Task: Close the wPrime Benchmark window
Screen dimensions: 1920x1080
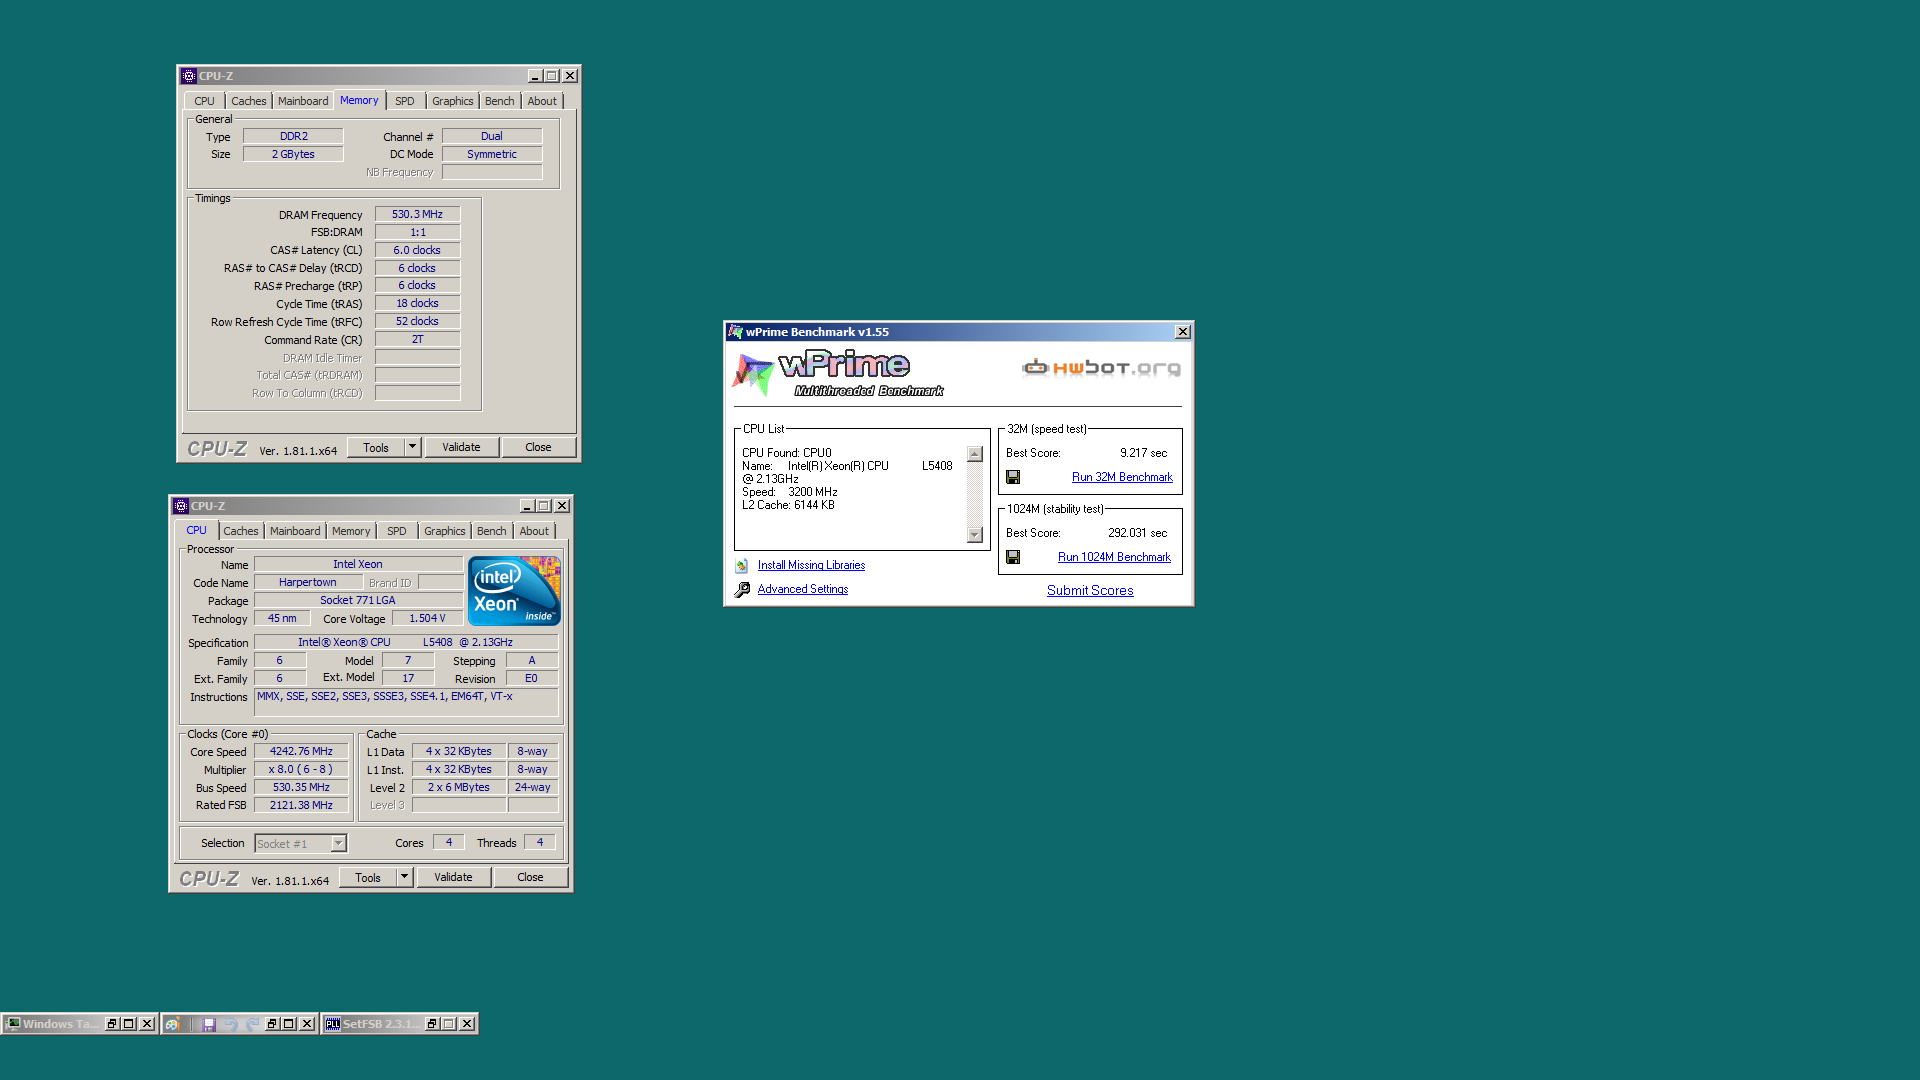Action: (x=1183, y=332)
